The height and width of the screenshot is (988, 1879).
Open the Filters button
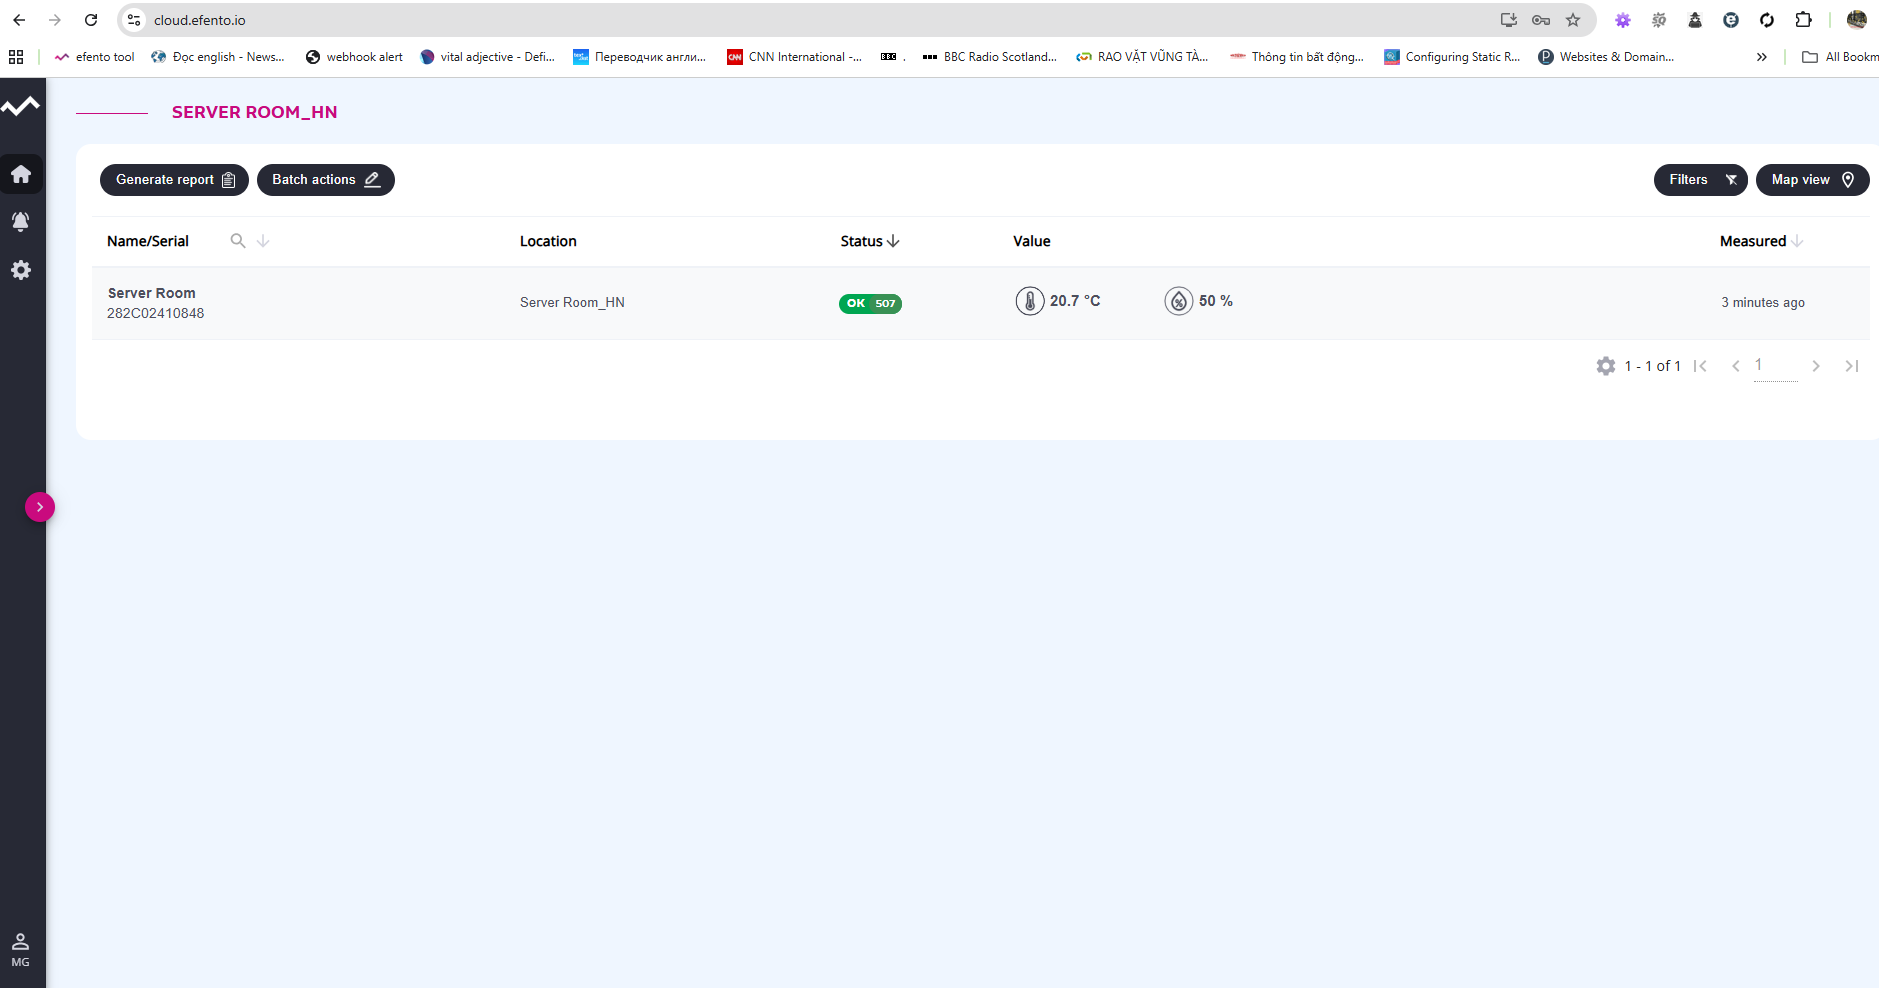[1701, 180]
